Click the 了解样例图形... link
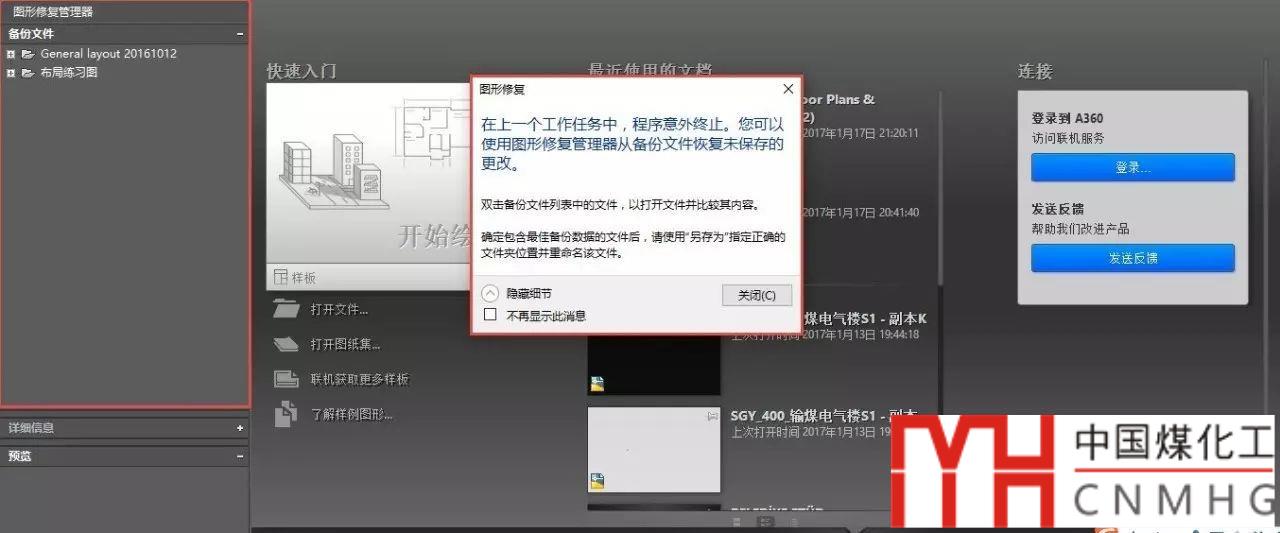This screenshot has width=1280, height=533. [351, 414]
